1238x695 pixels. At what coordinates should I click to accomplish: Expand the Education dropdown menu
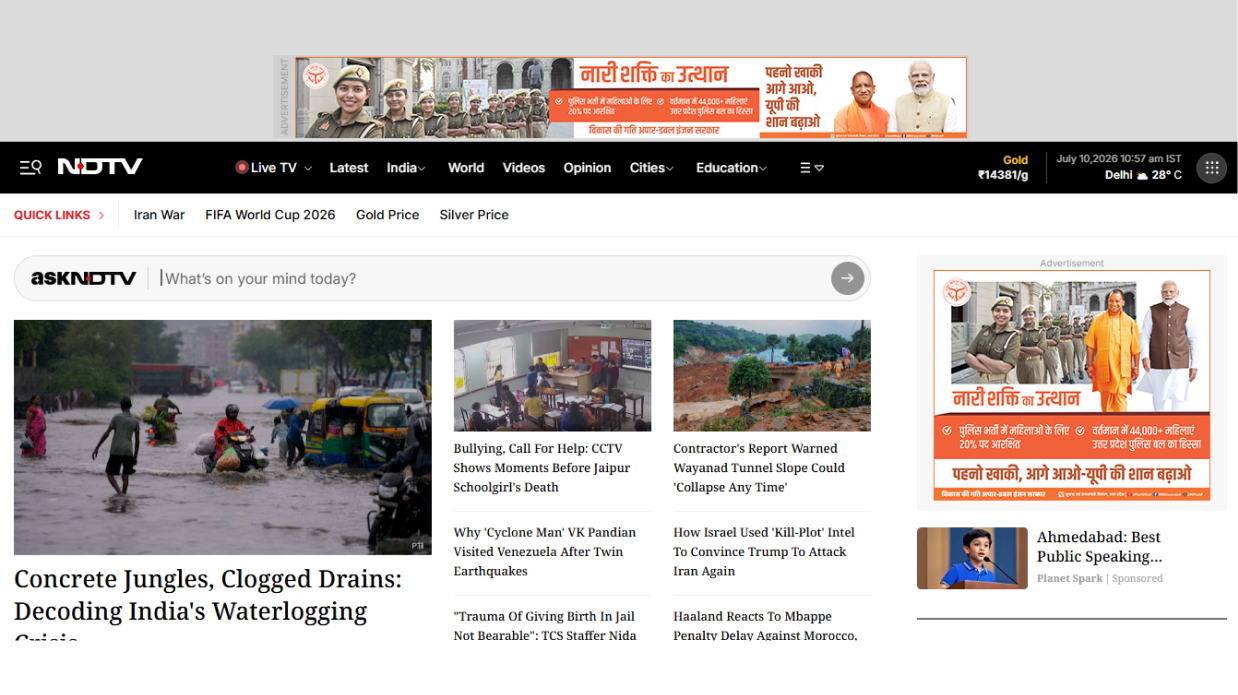[x=763, y=169]
